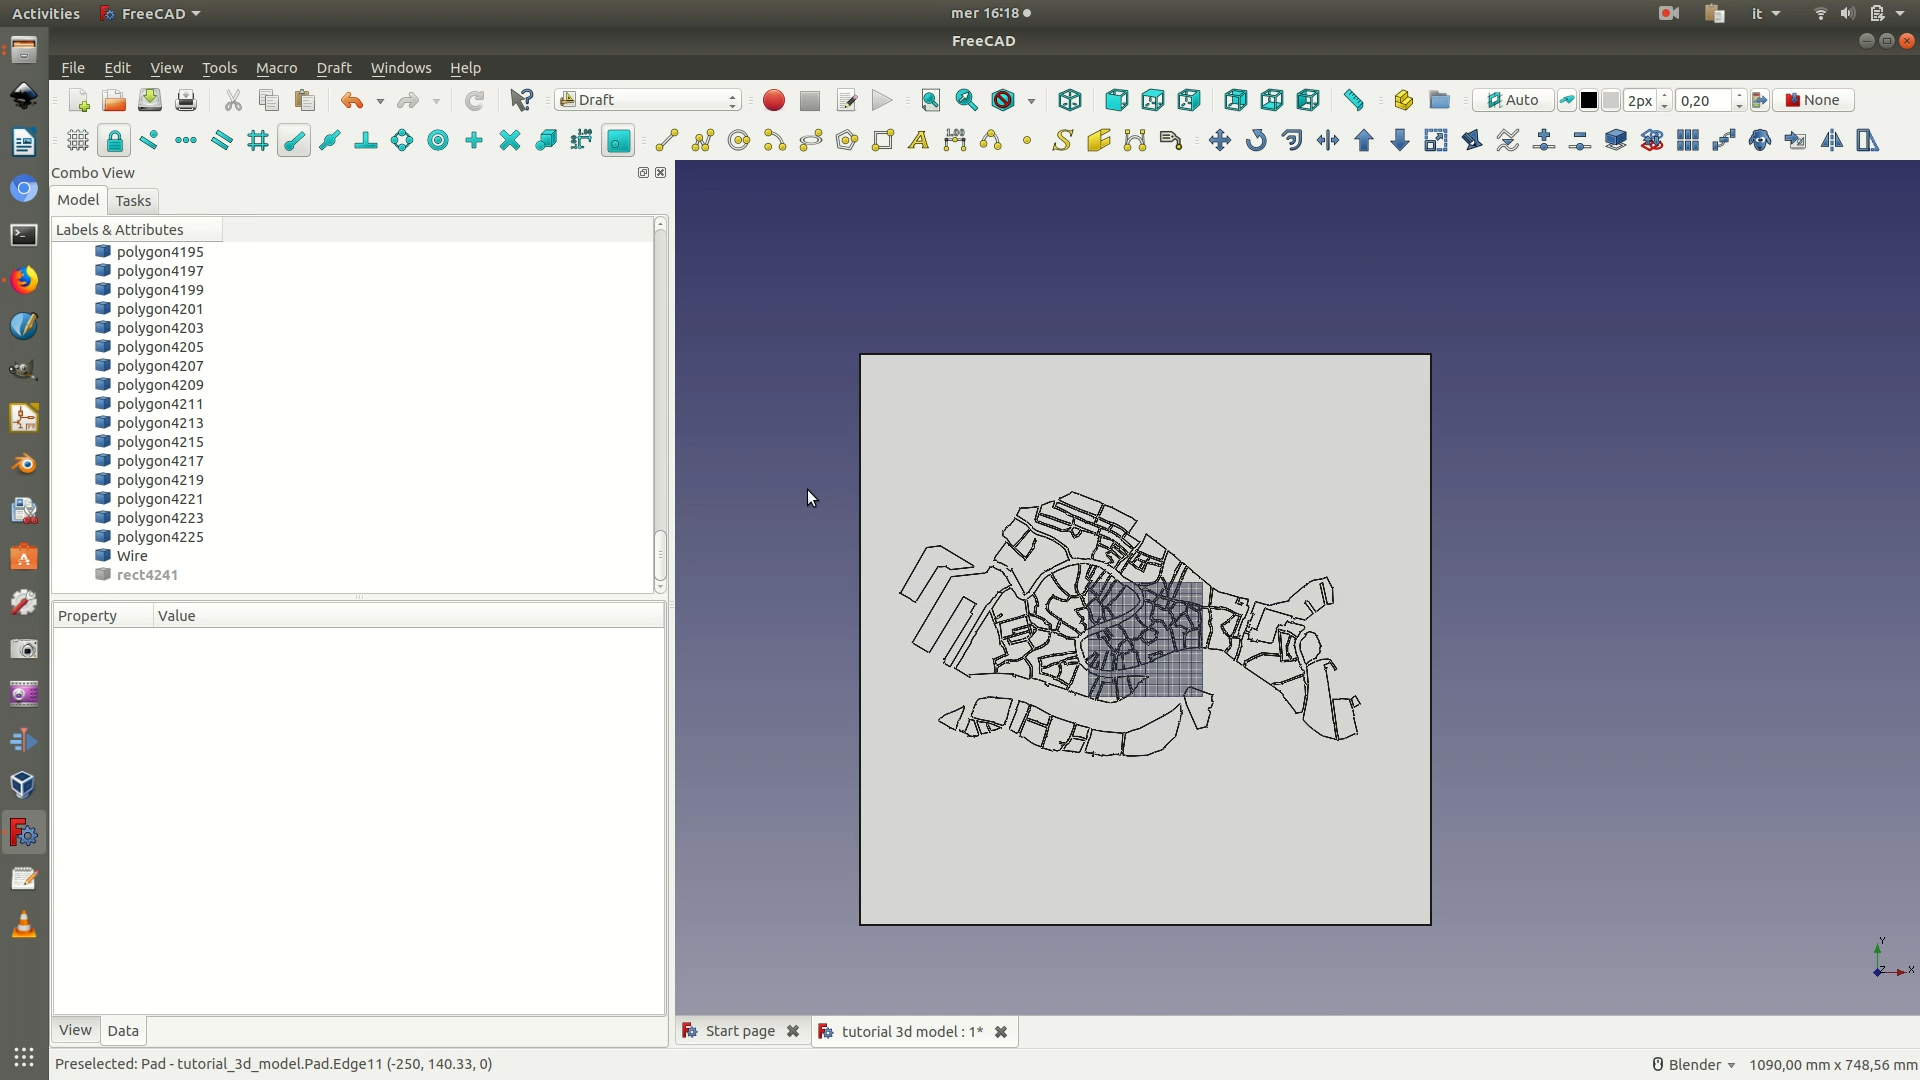Select the Wire item in the tree
The width and height of the screenshot is (1920, 1080).
click(132, 556)
